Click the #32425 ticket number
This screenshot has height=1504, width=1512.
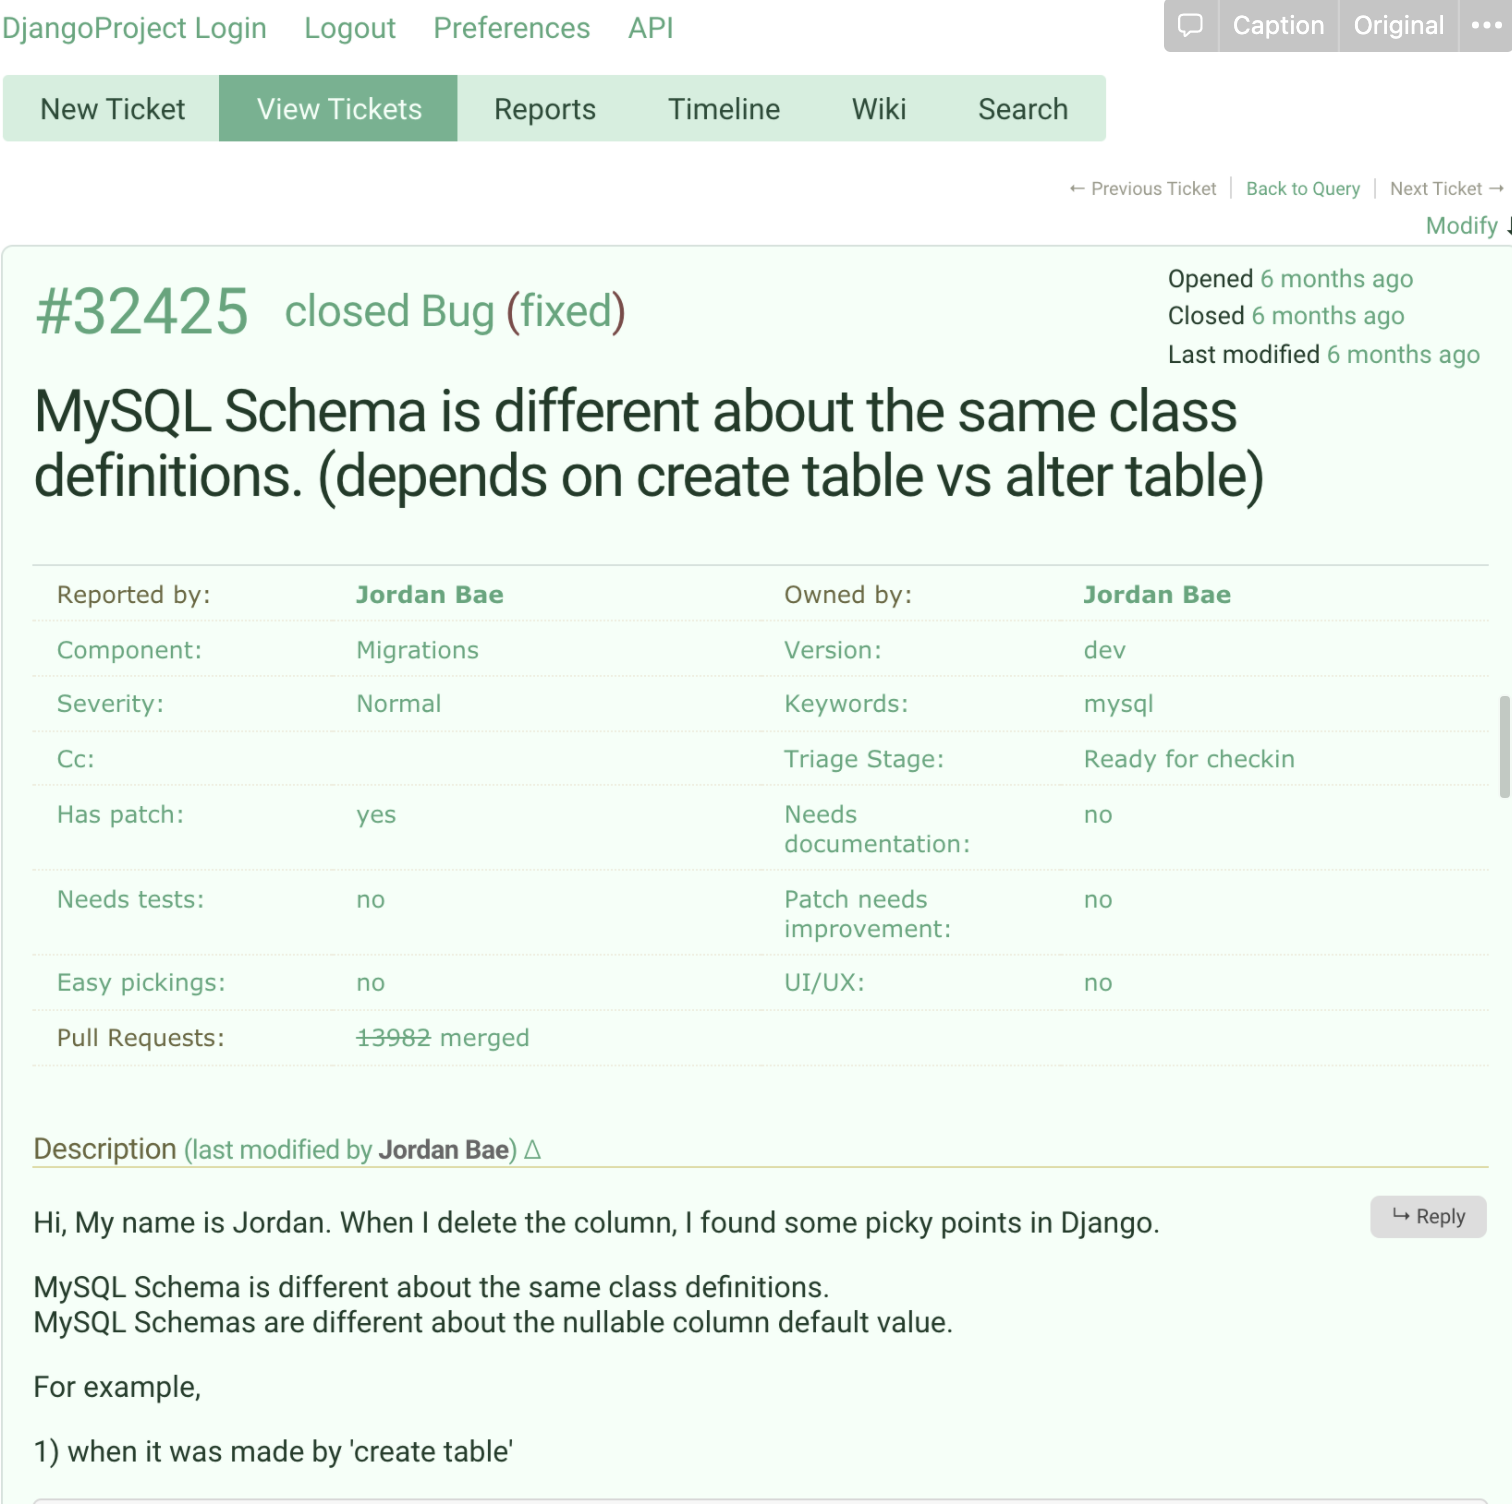tap(142, 311)
